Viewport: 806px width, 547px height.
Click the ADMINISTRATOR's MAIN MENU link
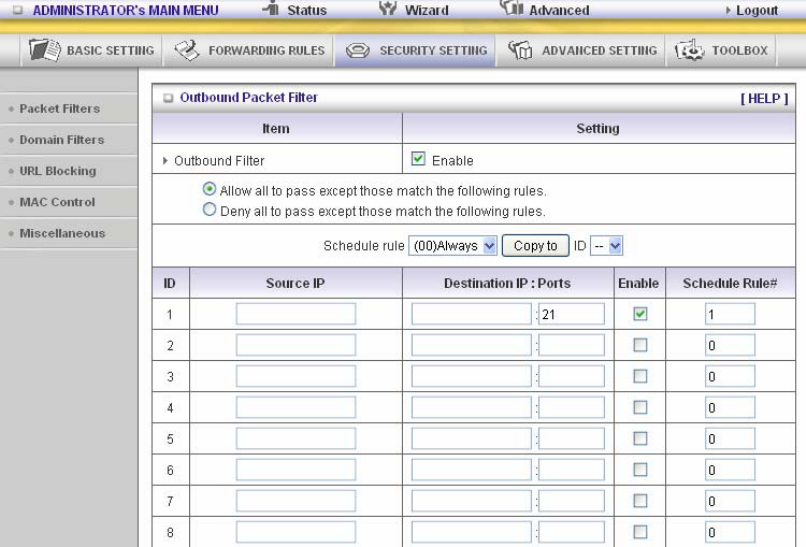point(125,10)
